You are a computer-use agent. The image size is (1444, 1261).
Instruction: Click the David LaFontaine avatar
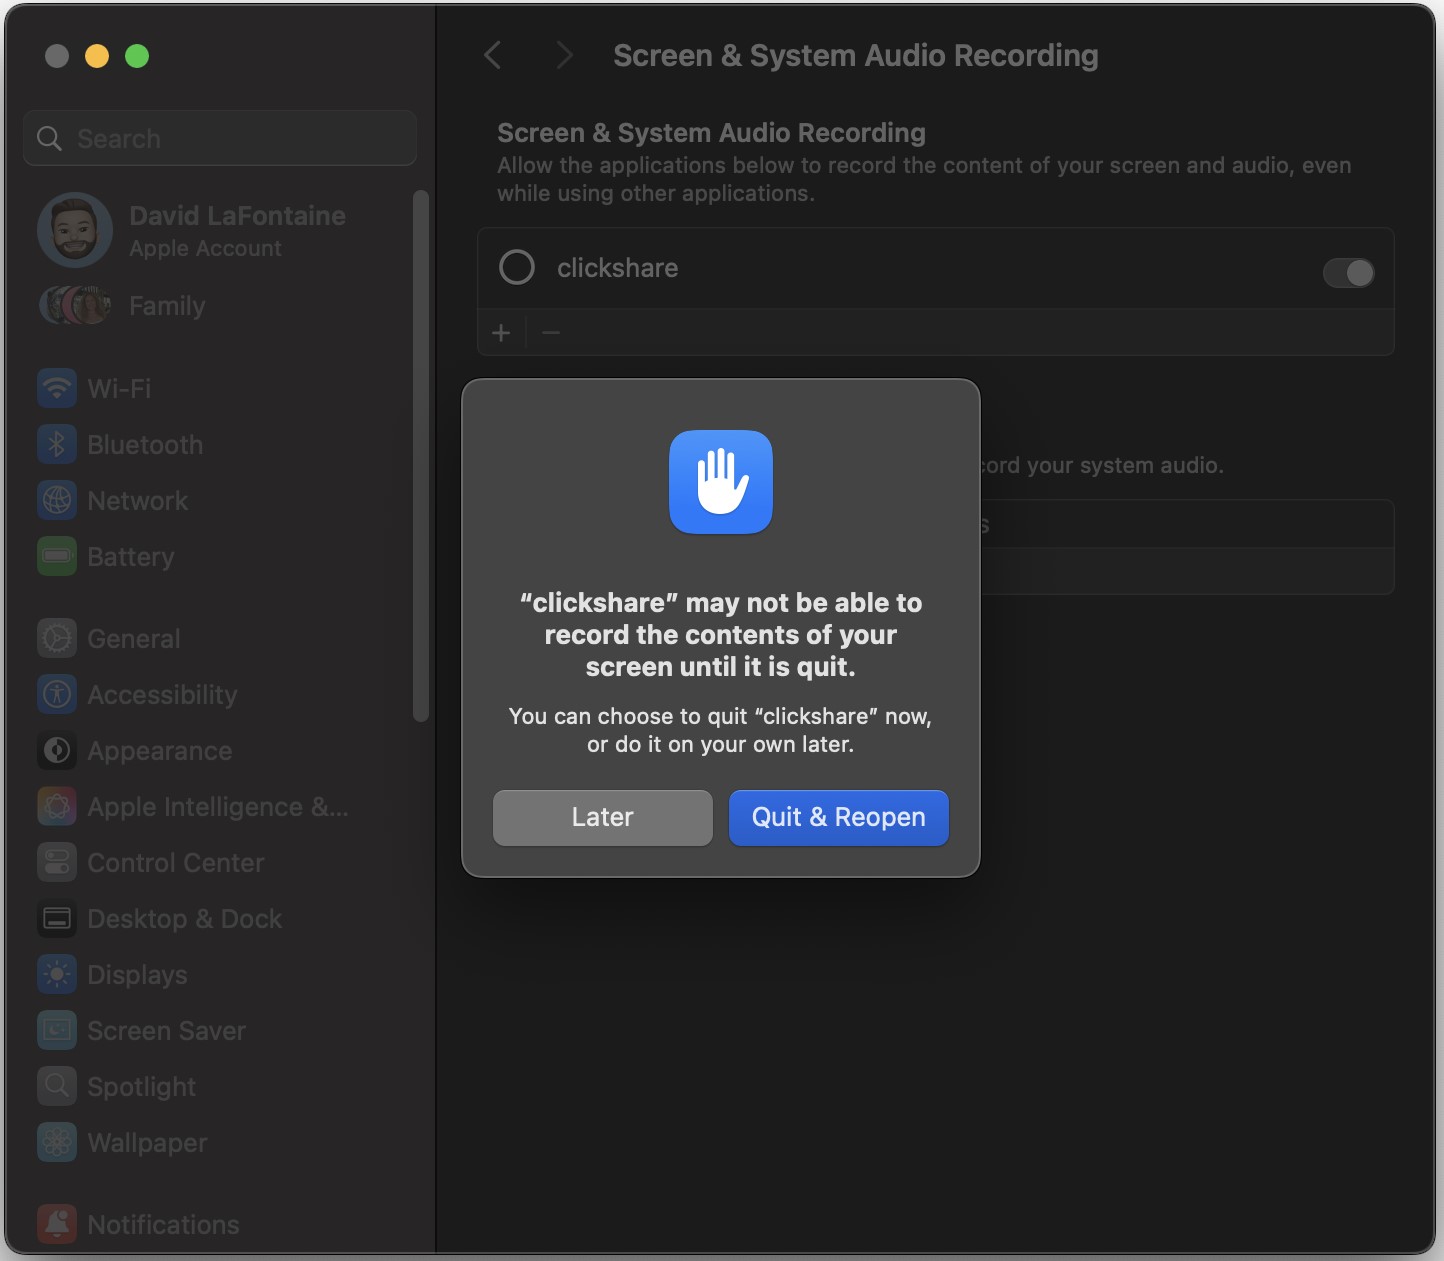(75, 230)
